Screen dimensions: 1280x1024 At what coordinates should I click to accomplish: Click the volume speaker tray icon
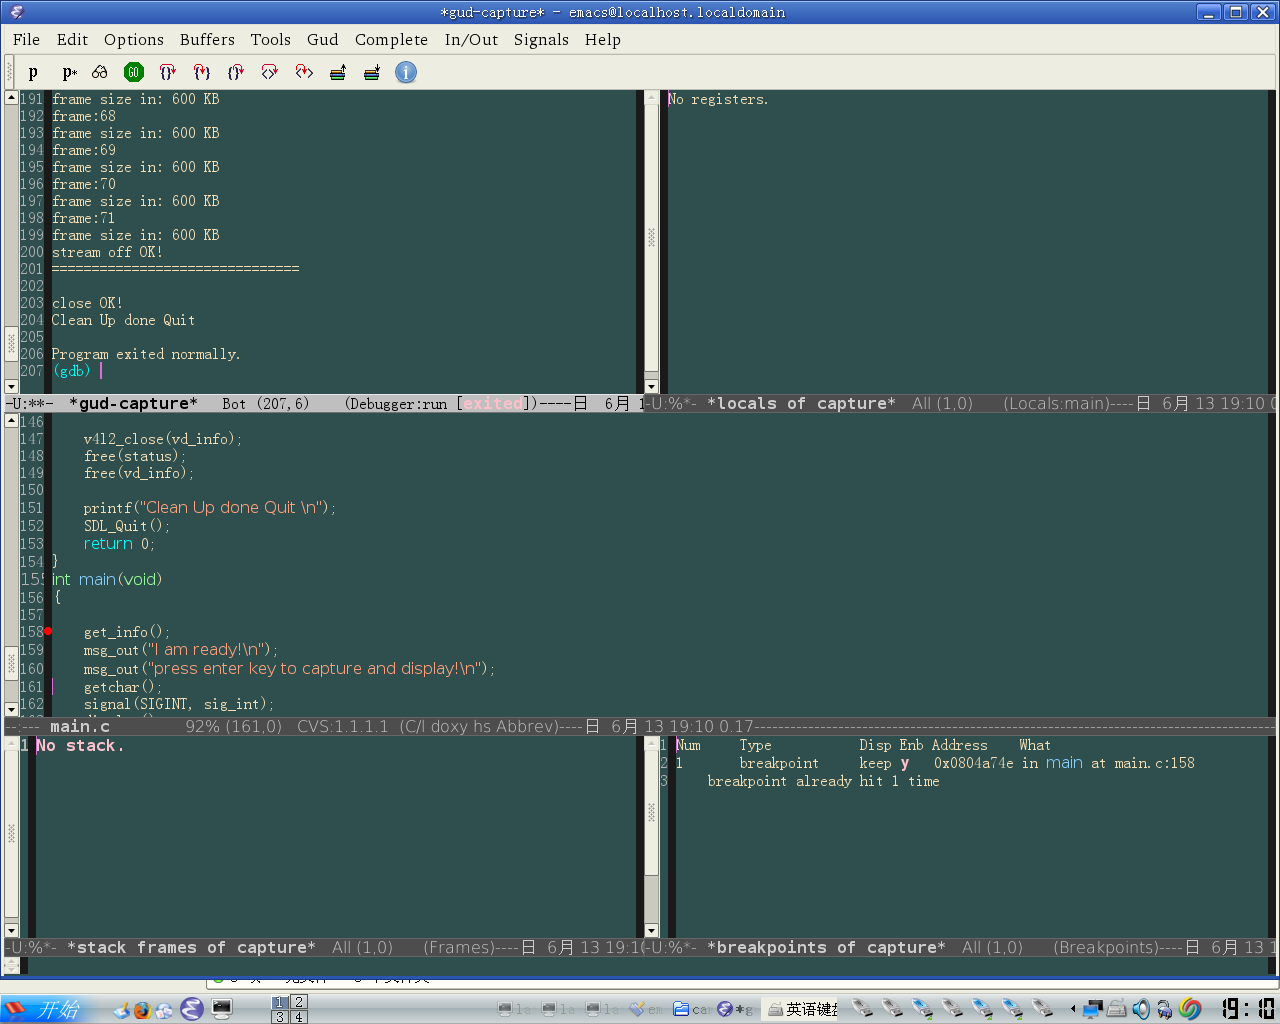[x=1141, y=1009]
